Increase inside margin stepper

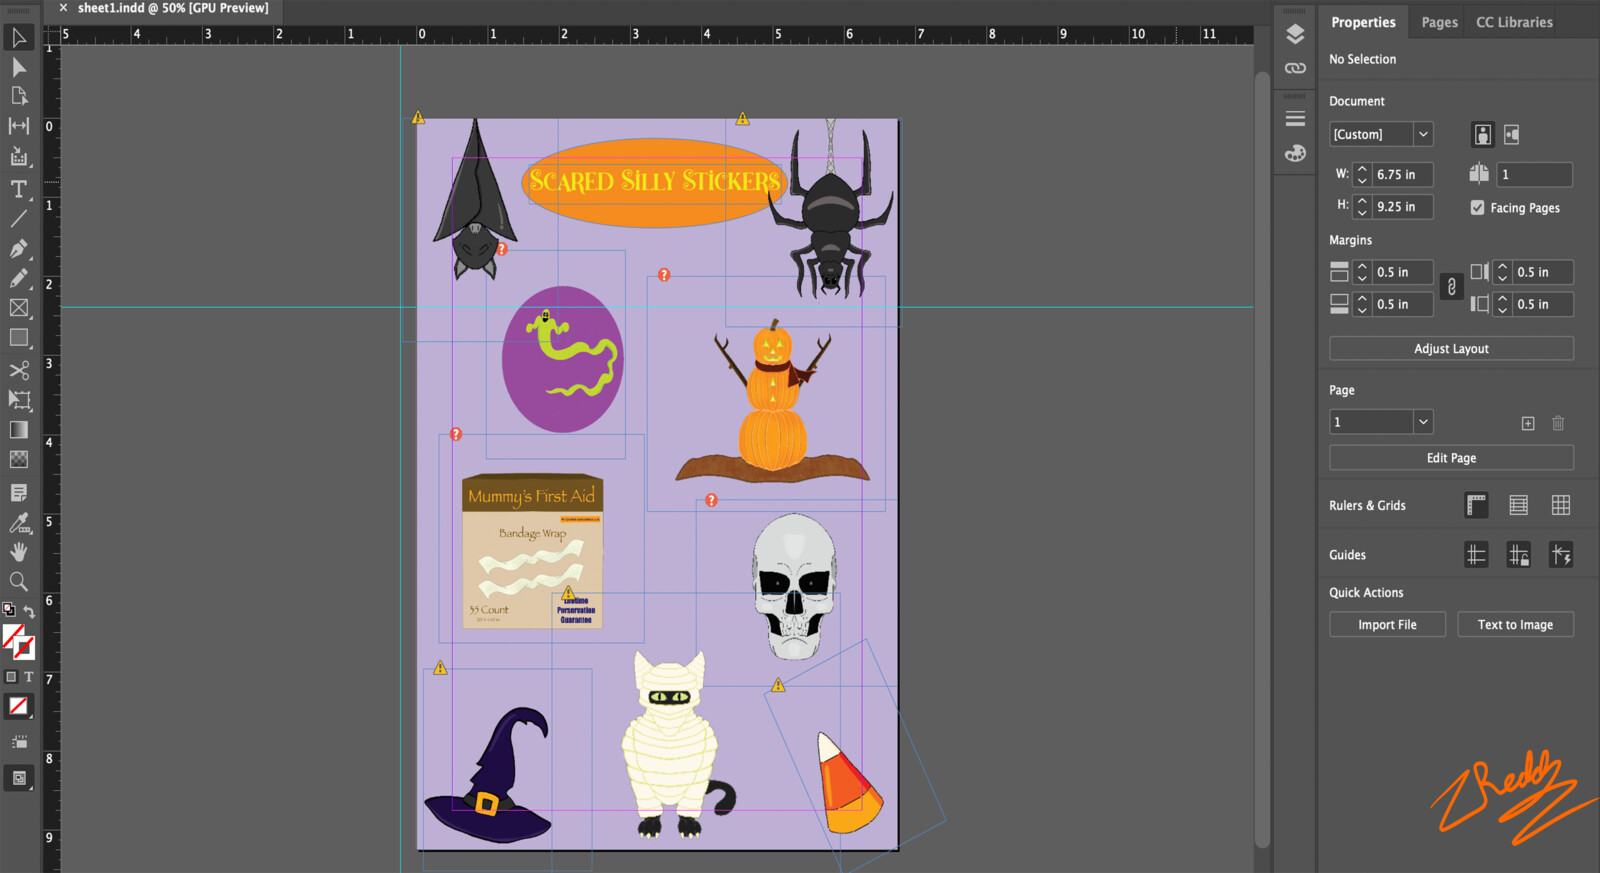[x=1502, y=266]
